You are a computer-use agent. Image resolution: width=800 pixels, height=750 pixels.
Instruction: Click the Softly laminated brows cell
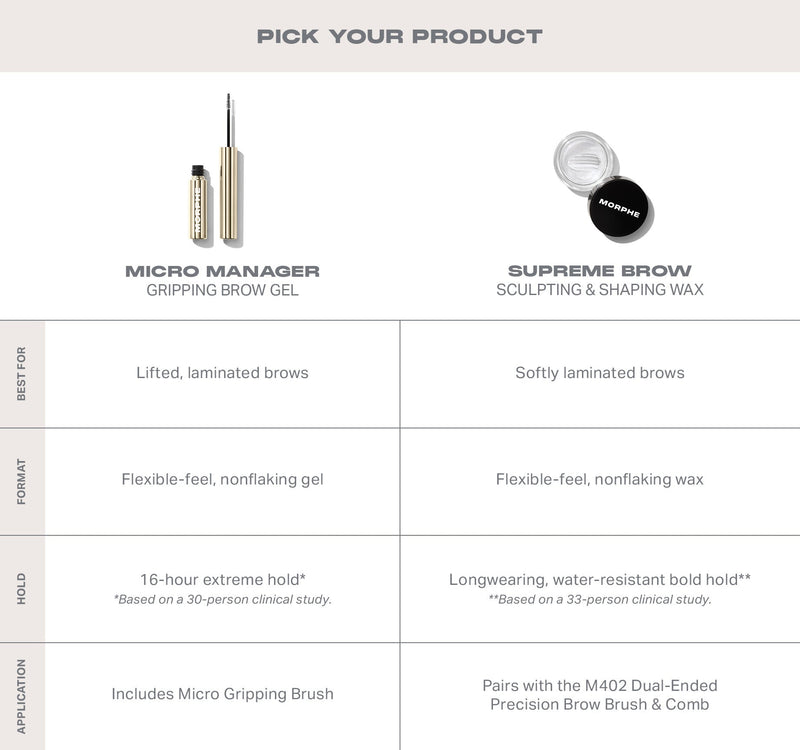click(x=600, y=373)
